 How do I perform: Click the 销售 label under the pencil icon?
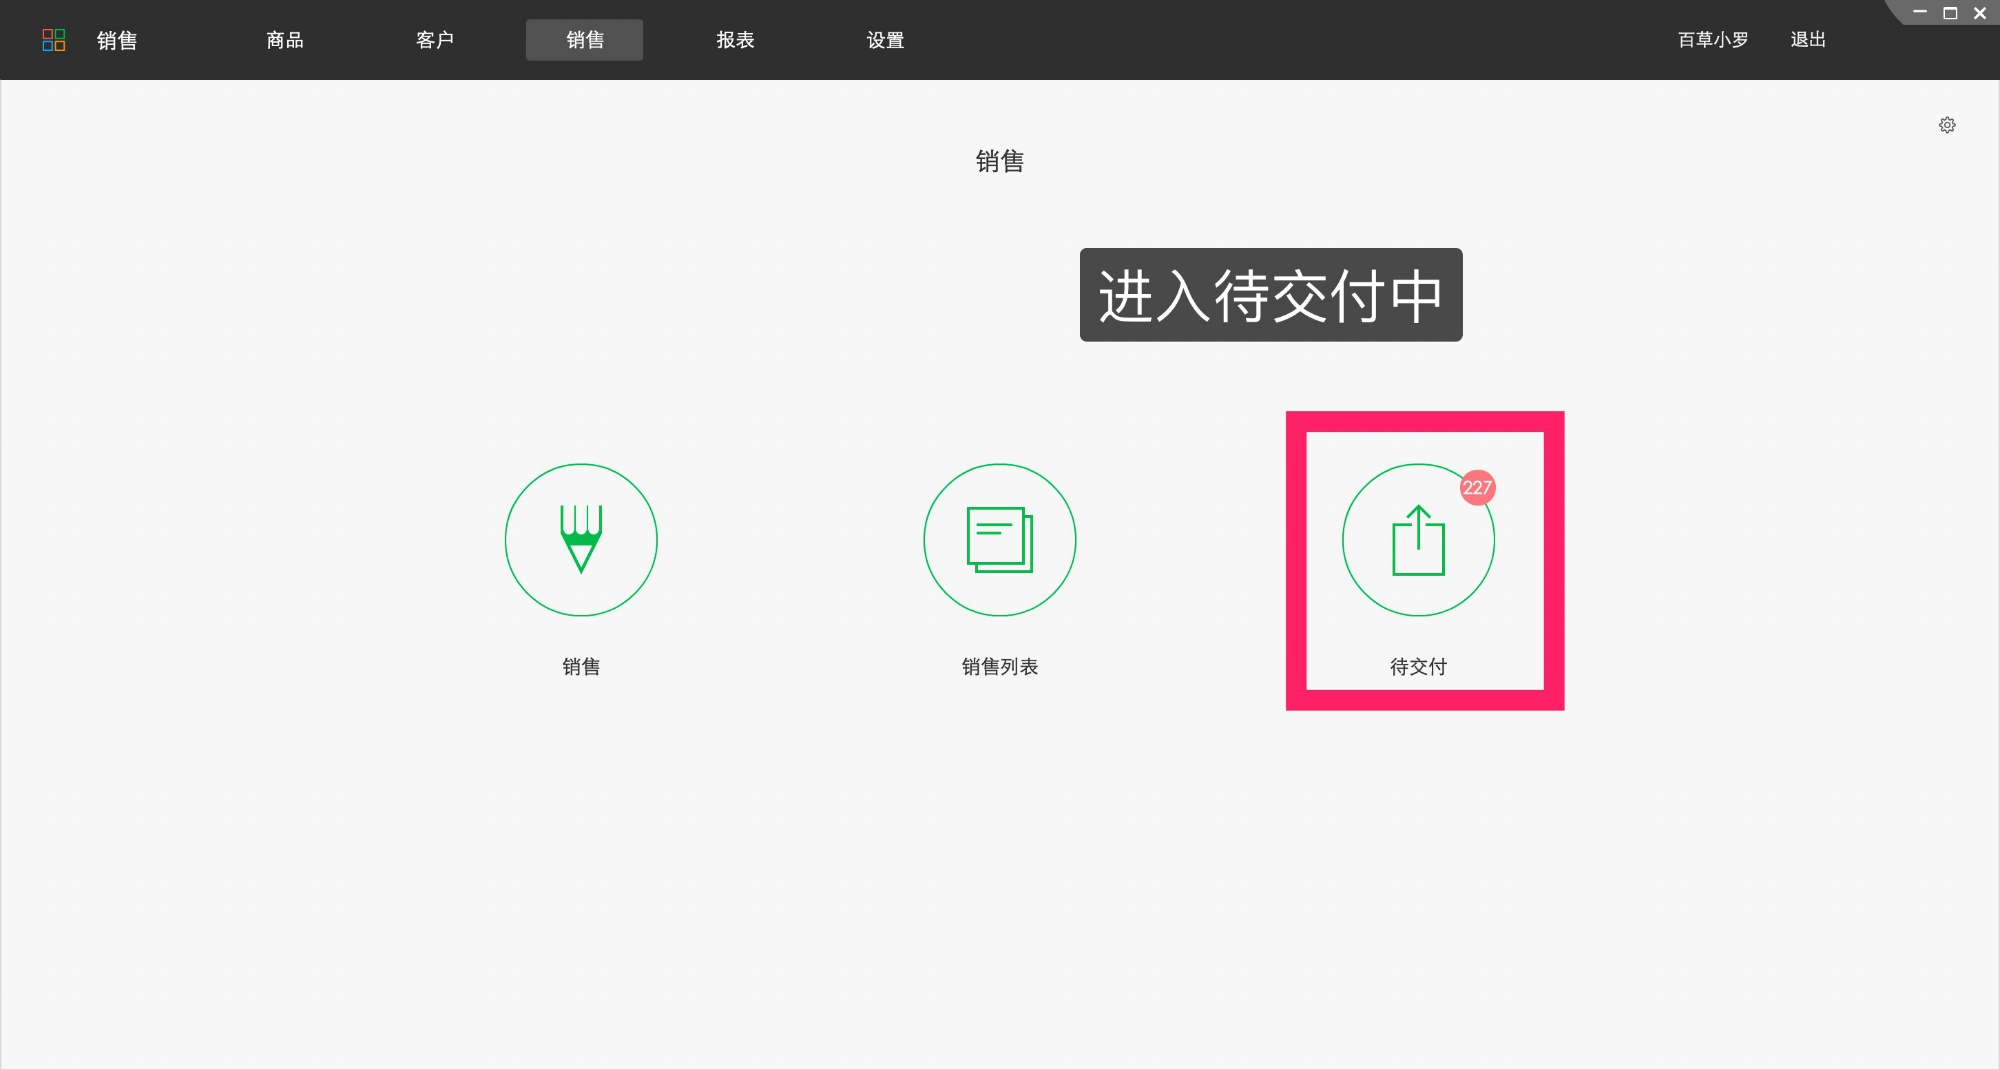pyautogui.click(x=581, y=667)
